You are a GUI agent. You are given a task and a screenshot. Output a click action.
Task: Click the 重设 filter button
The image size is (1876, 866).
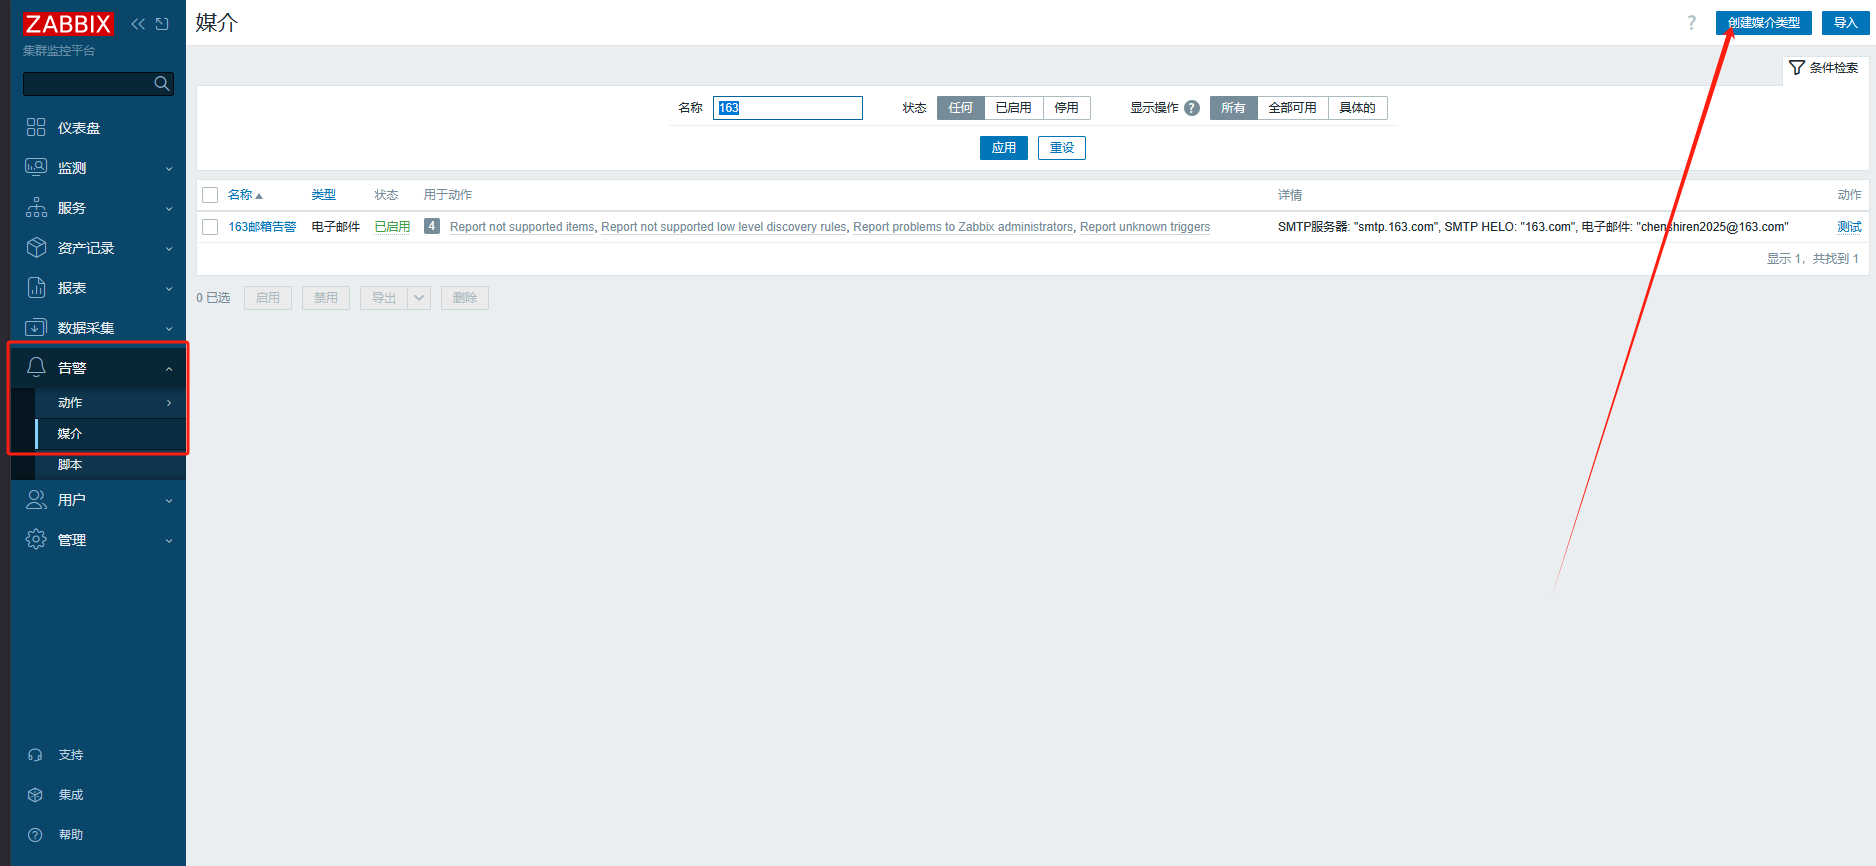1062,148
